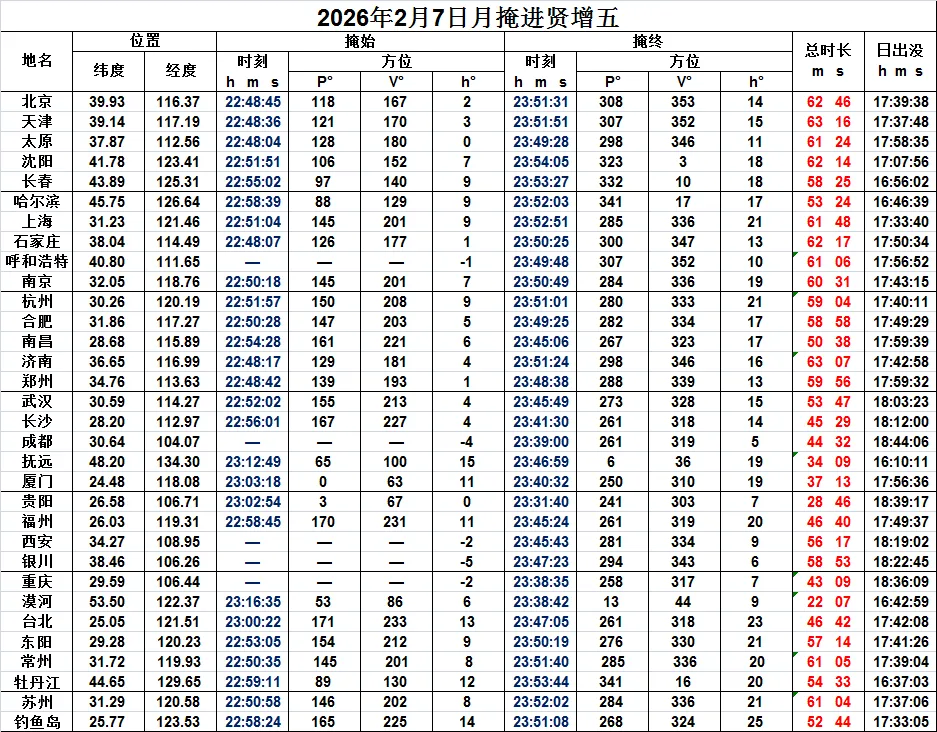The height and width of the screenshot is (732, 937).
Task: Click the 经度 column header
Action: (x=180, y=71)
